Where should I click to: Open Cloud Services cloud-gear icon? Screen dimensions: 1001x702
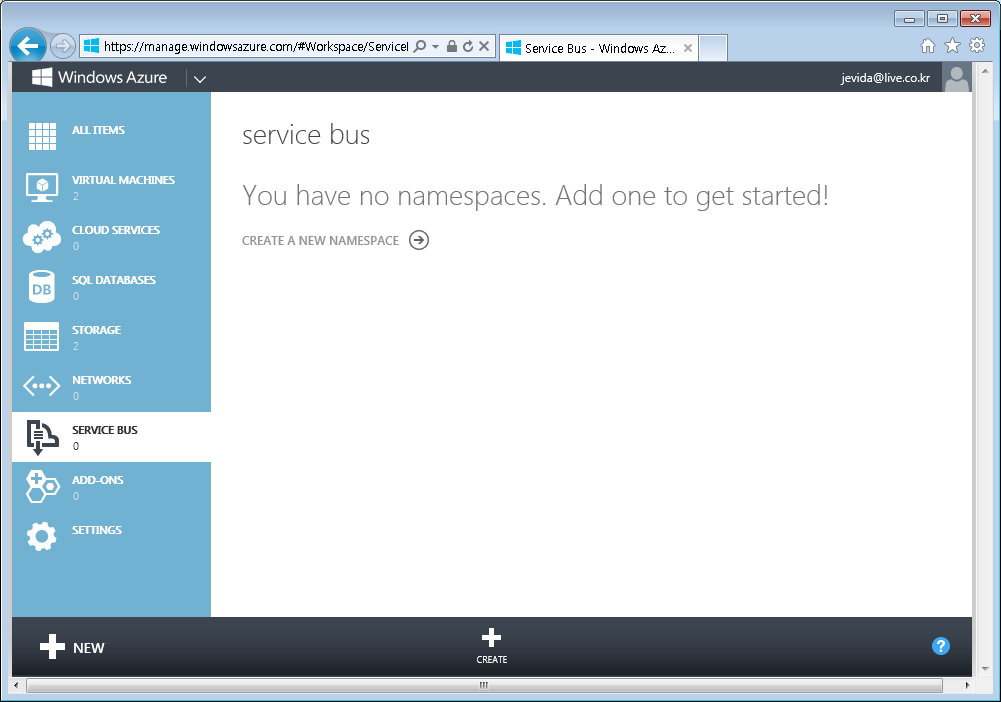coord(42,237)
